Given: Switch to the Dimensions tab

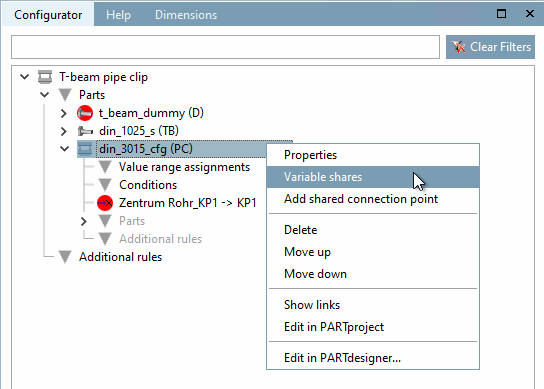Looking at the screenshot, I should point(186,15).
